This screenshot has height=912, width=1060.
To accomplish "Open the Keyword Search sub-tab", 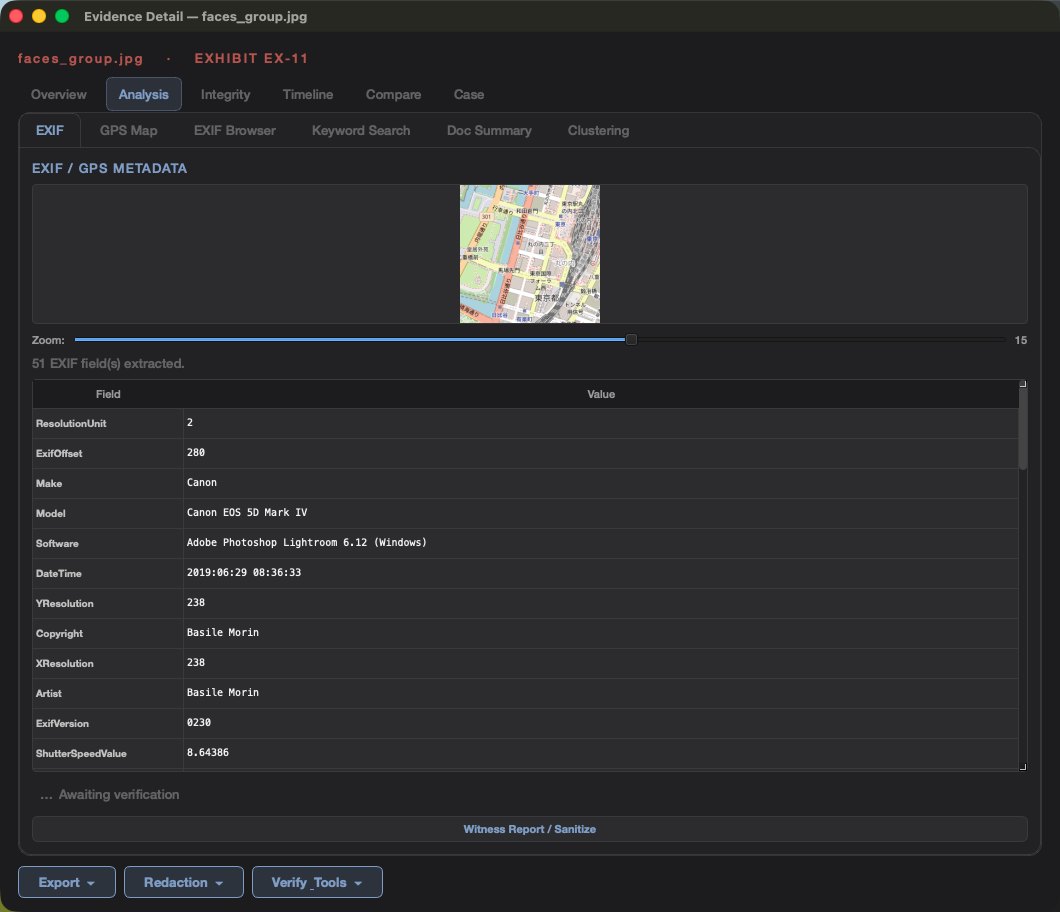I will 361,130.
